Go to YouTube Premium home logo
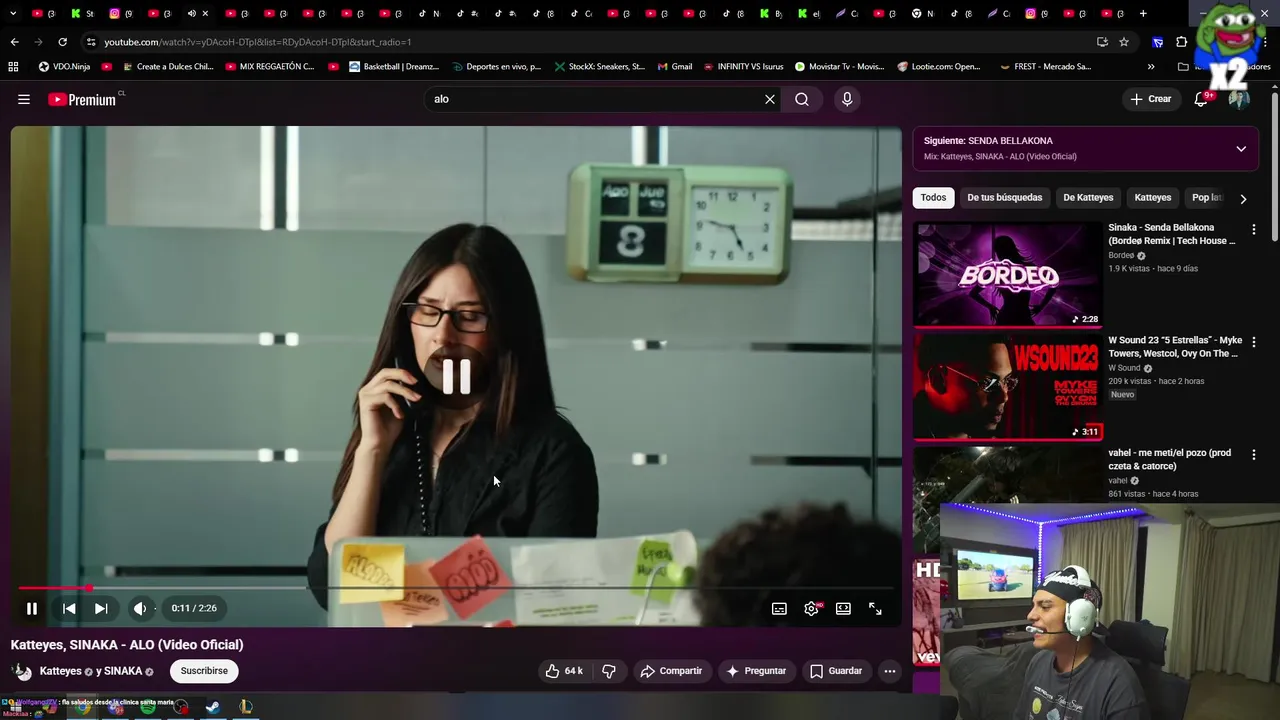Viewport: 1280px width, 720px height. tap(82, 99)
